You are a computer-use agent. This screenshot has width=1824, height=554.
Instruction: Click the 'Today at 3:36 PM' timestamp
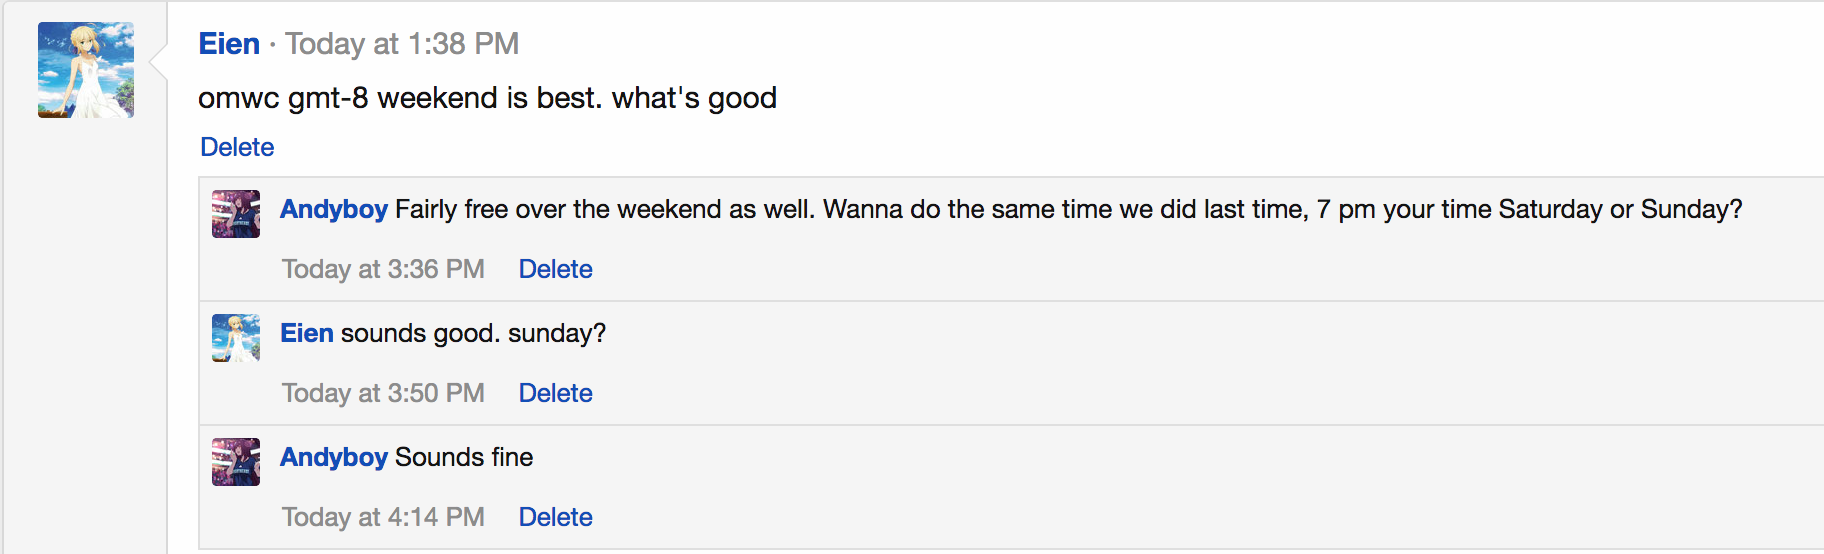(x=383, y=269)
